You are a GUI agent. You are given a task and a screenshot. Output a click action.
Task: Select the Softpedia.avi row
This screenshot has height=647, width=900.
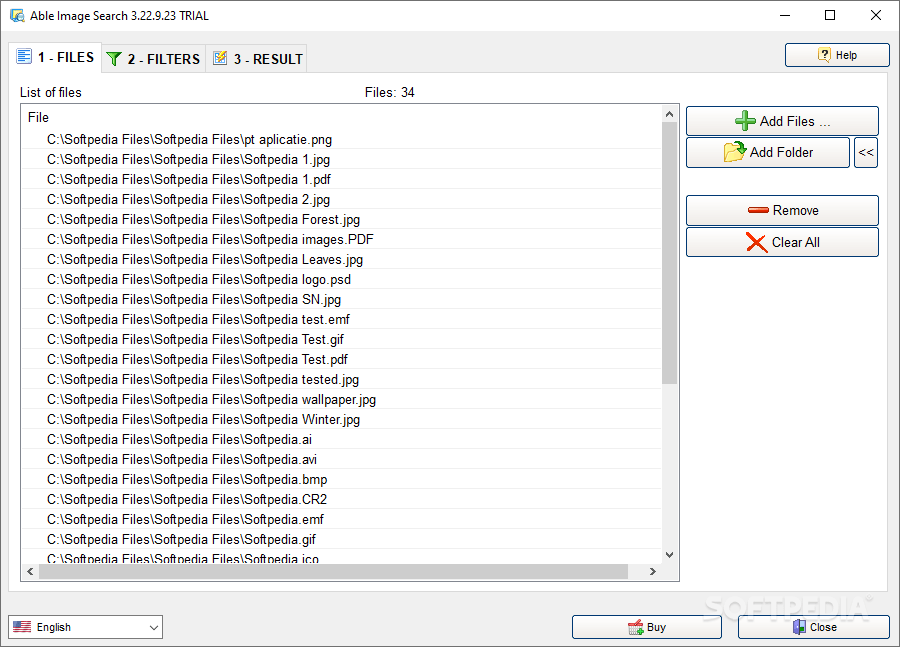(342, 459)
